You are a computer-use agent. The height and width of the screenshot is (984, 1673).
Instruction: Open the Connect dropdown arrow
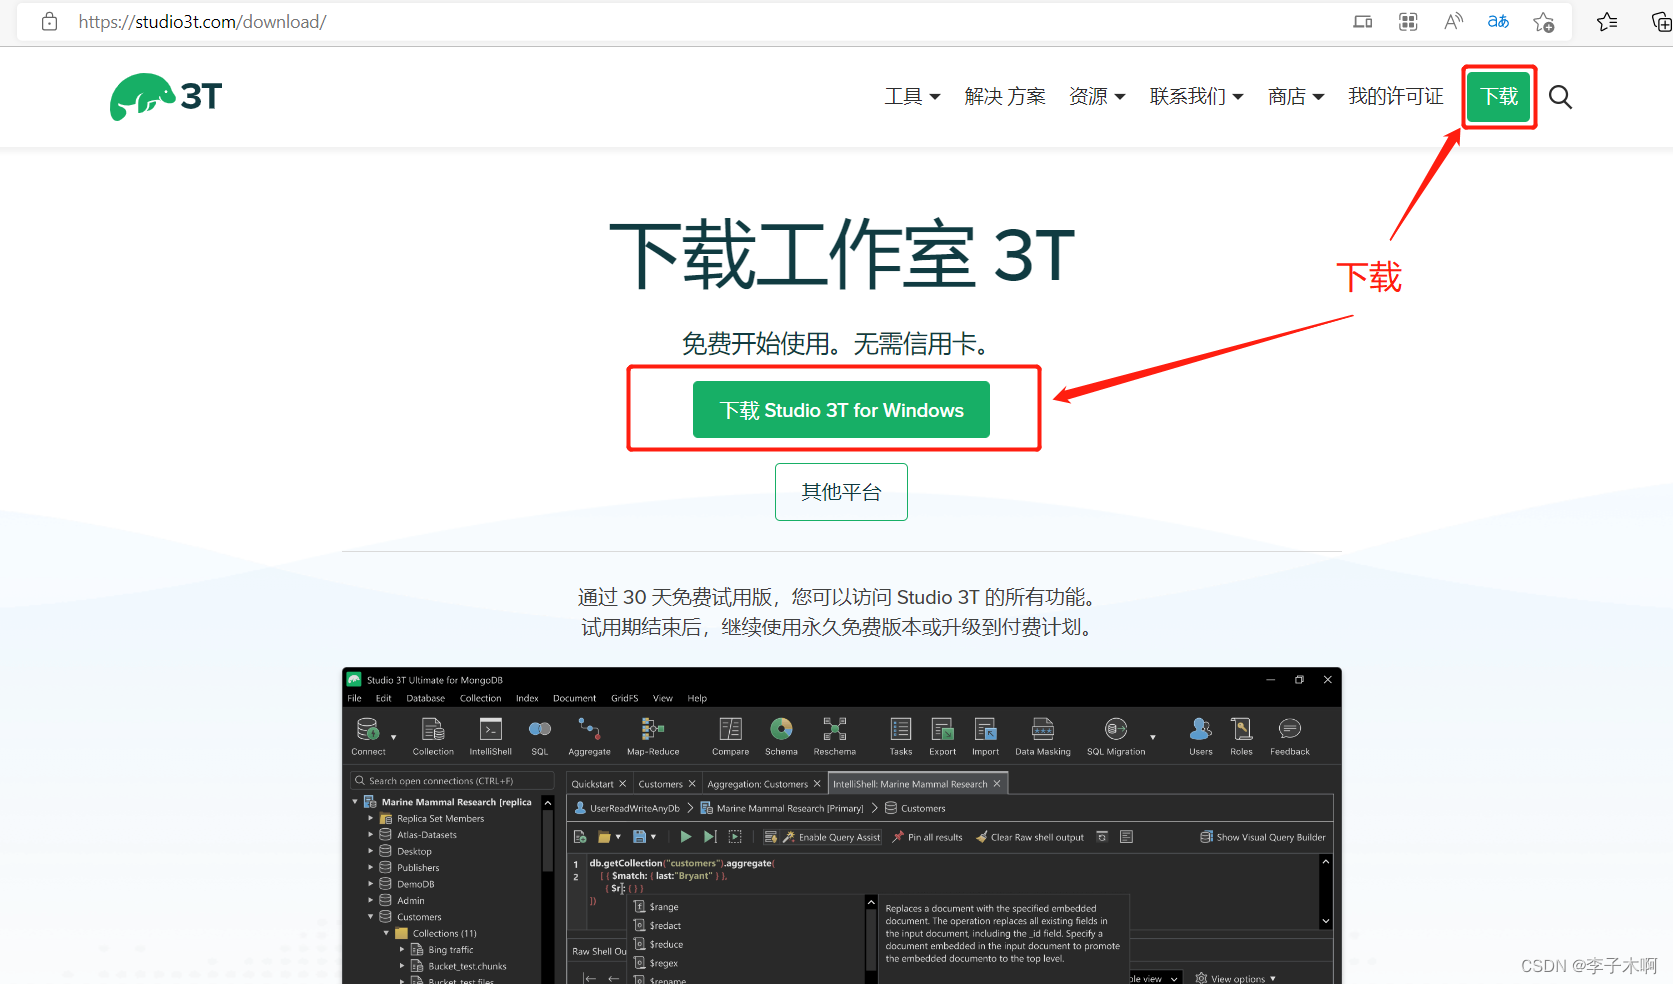tap(393, 738)
